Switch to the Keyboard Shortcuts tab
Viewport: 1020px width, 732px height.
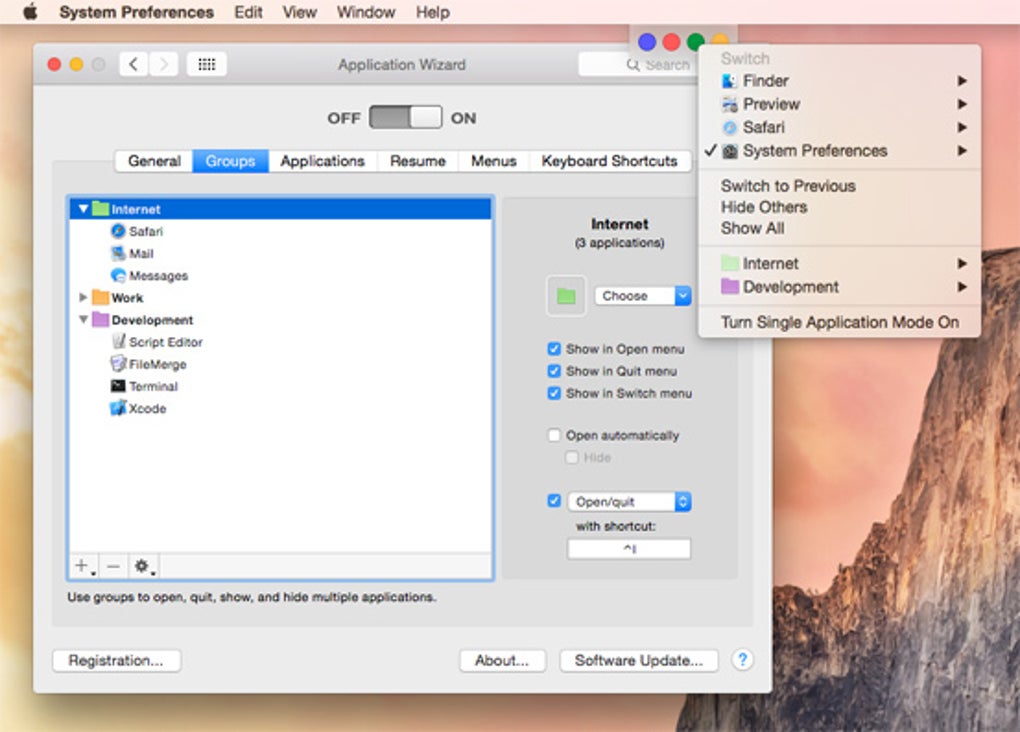[x=610, y=161]
